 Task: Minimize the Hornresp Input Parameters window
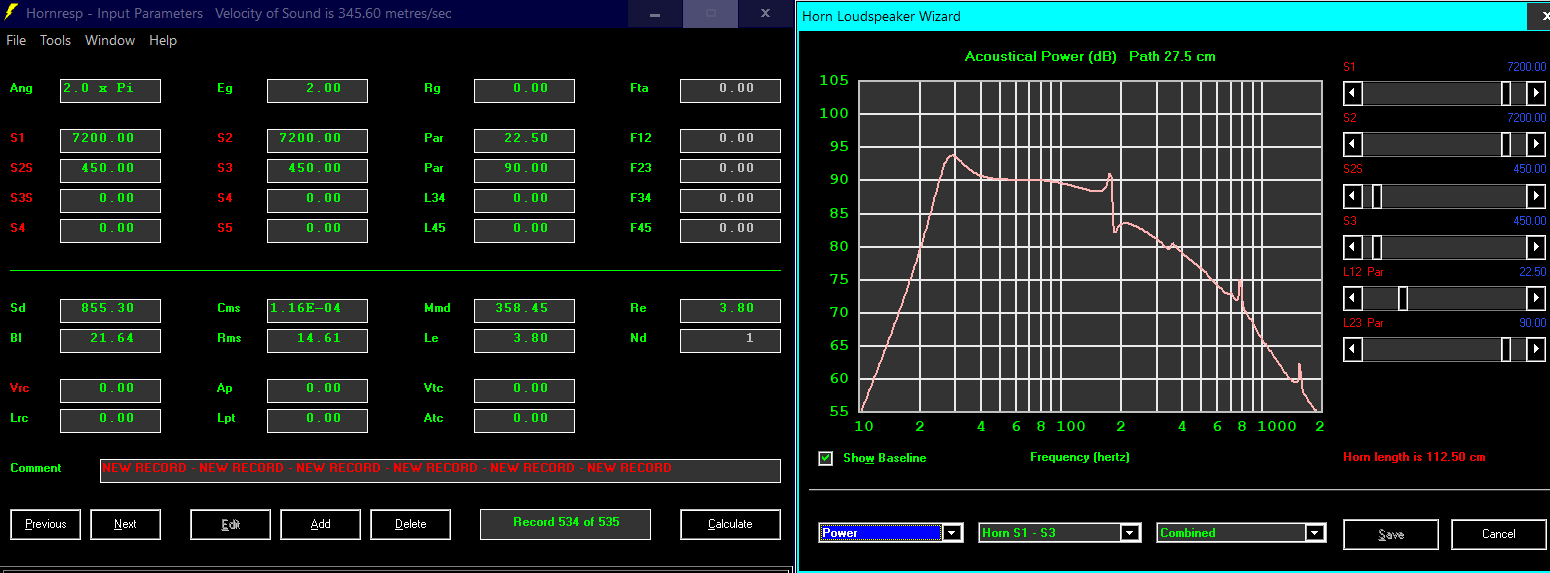click(655, 14)
